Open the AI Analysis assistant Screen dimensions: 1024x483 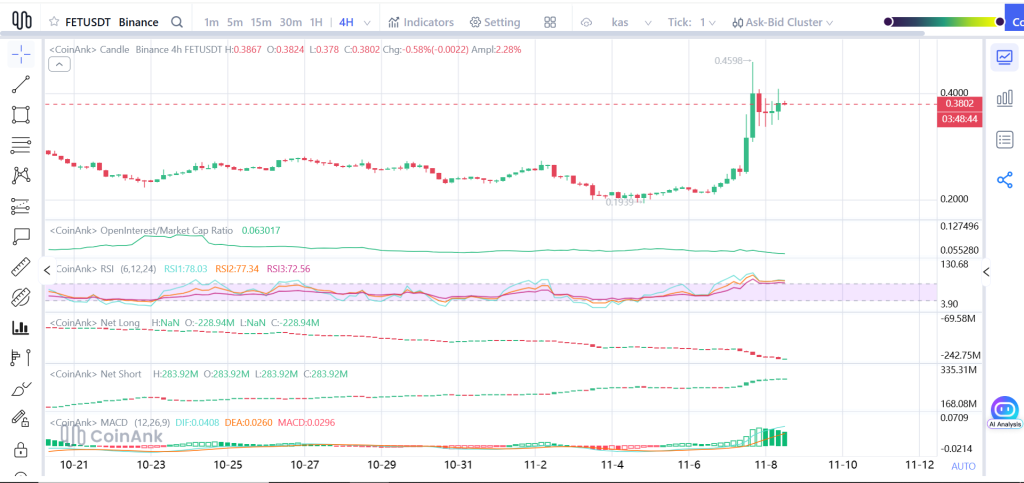tap(1004, 410)
